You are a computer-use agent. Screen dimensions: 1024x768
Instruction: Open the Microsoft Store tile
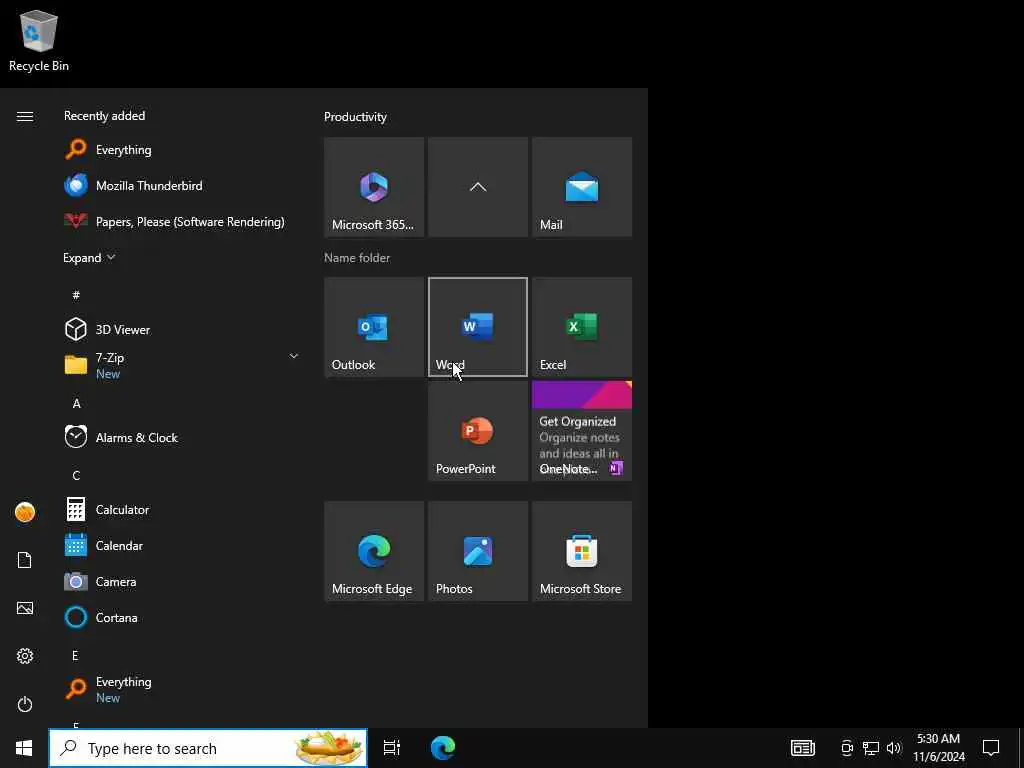[x=582, y=551]
